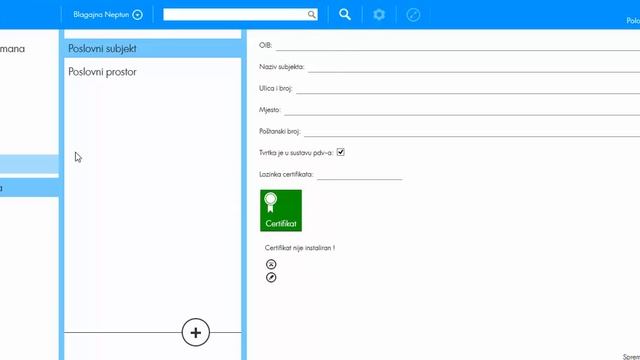Toggle Tvrtka je u sustavu pdv-a checkbox
The image size is (640, 360).
[340, 152]
